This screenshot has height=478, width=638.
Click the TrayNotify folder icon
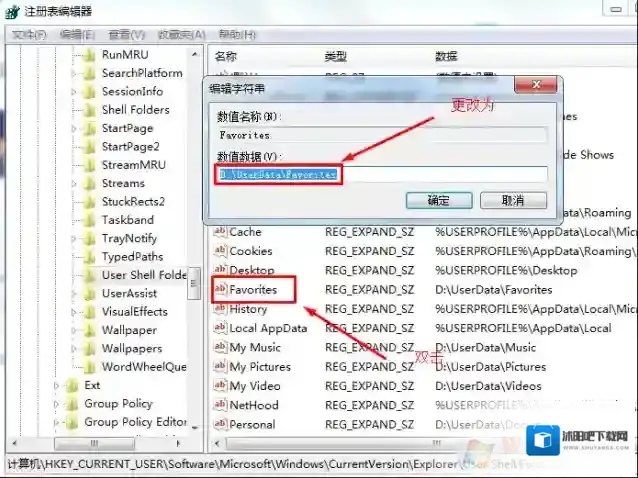pyautogui.click(x=89, y=238)
